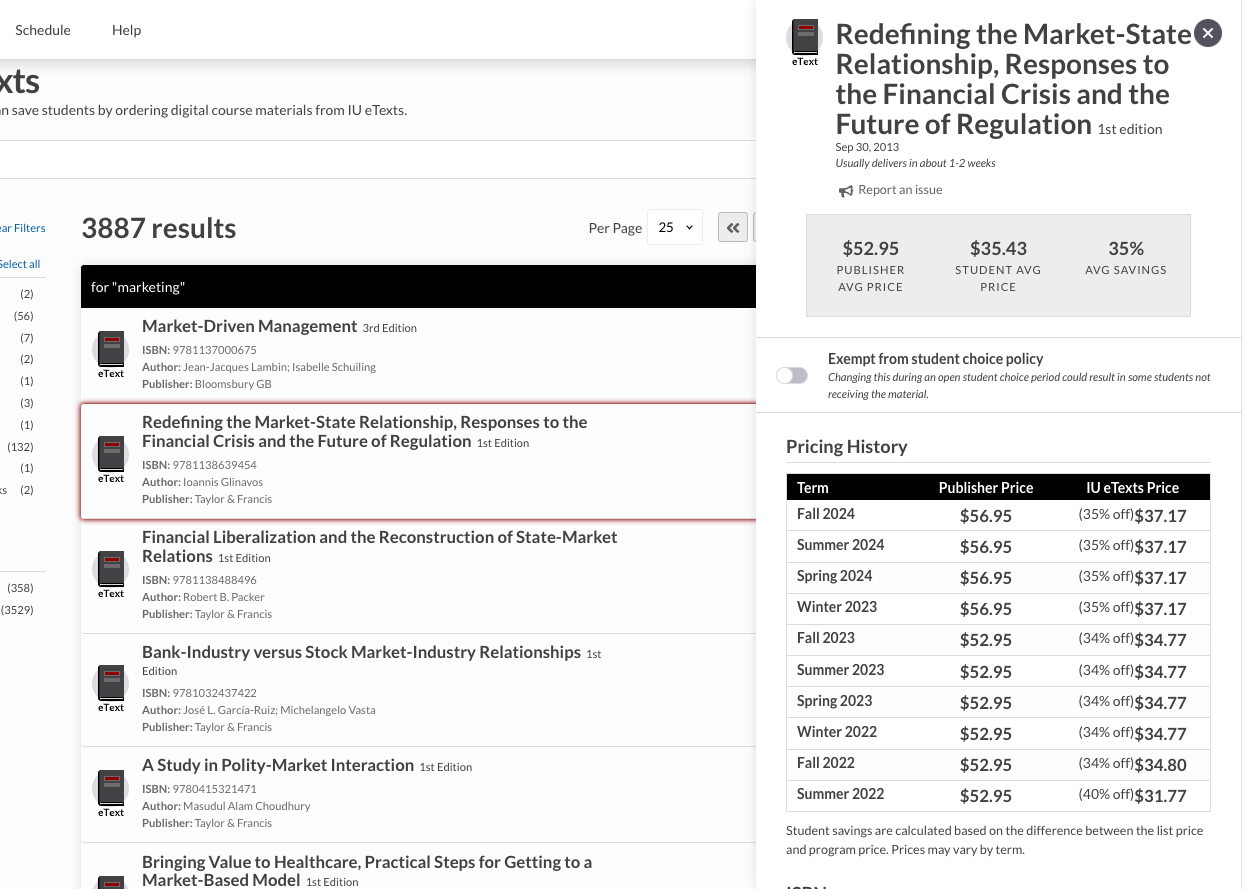Click the Spring 2023 pricing row term
The height and width of the screenshot is (889, 1244).
point(835,701)
